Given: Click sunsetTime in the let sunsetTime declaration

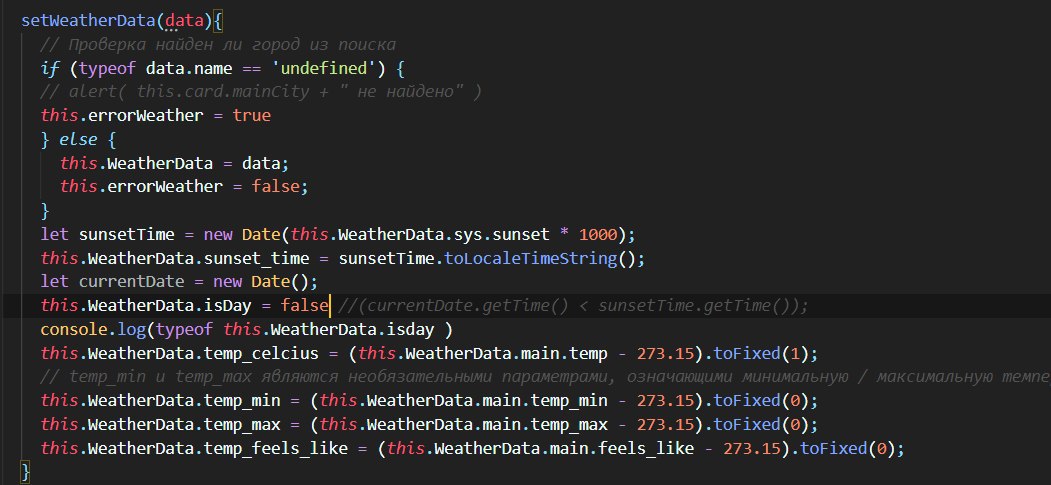Looking at the screenshot, I should click(x=127, y=234).
